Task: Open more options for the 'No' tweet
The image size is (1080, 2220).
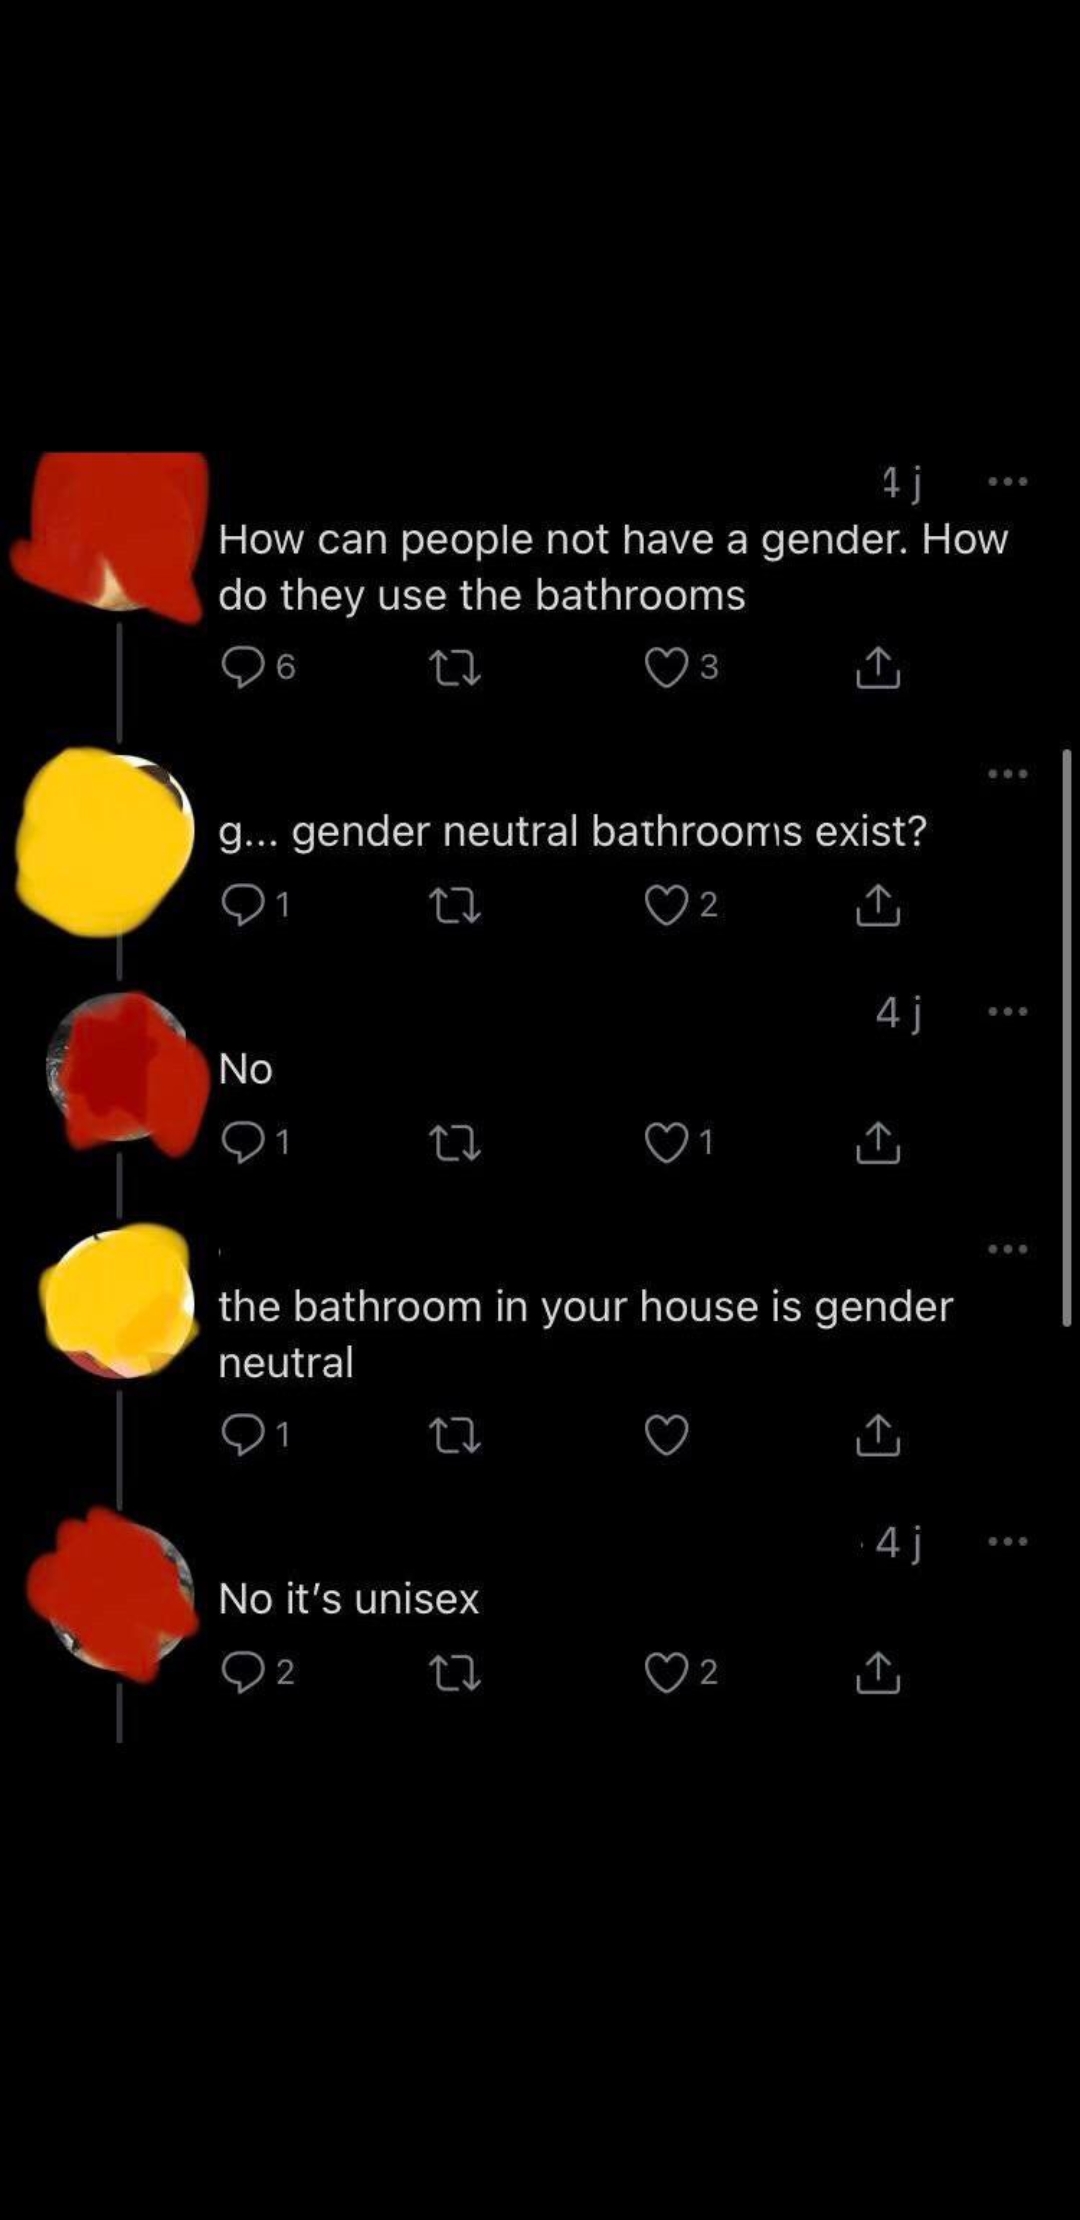Action: [1007, 1011]
